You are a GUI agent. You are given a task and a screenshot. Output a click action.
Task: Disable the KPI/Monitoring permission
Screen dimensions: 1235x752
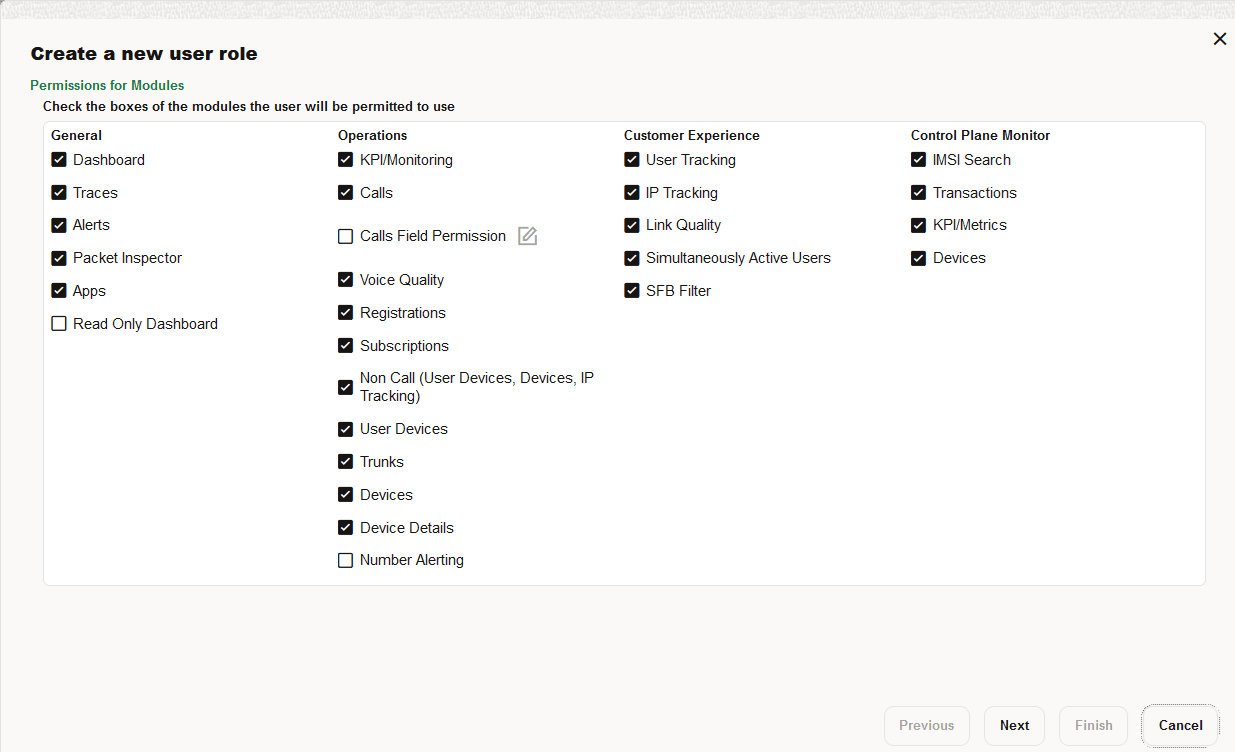(345, 159)
